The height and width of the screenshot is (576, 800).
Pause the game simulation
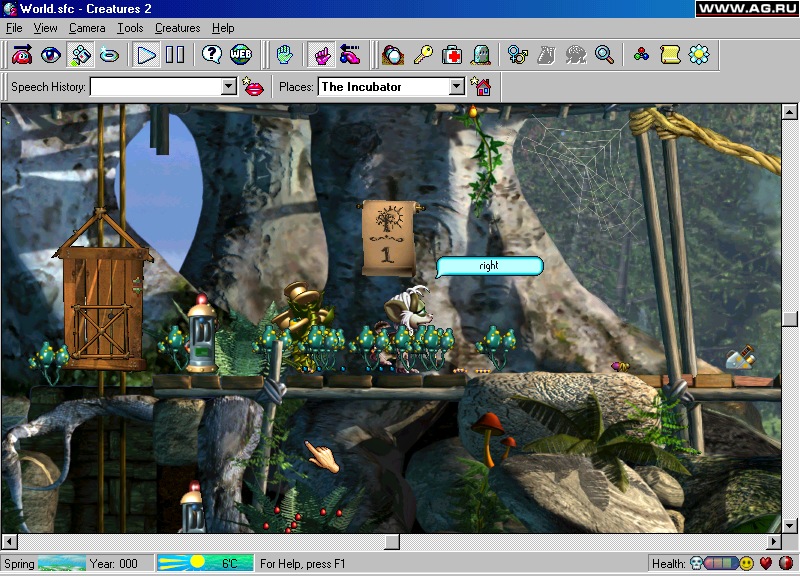pyautogui.click(x=173, y=54)
